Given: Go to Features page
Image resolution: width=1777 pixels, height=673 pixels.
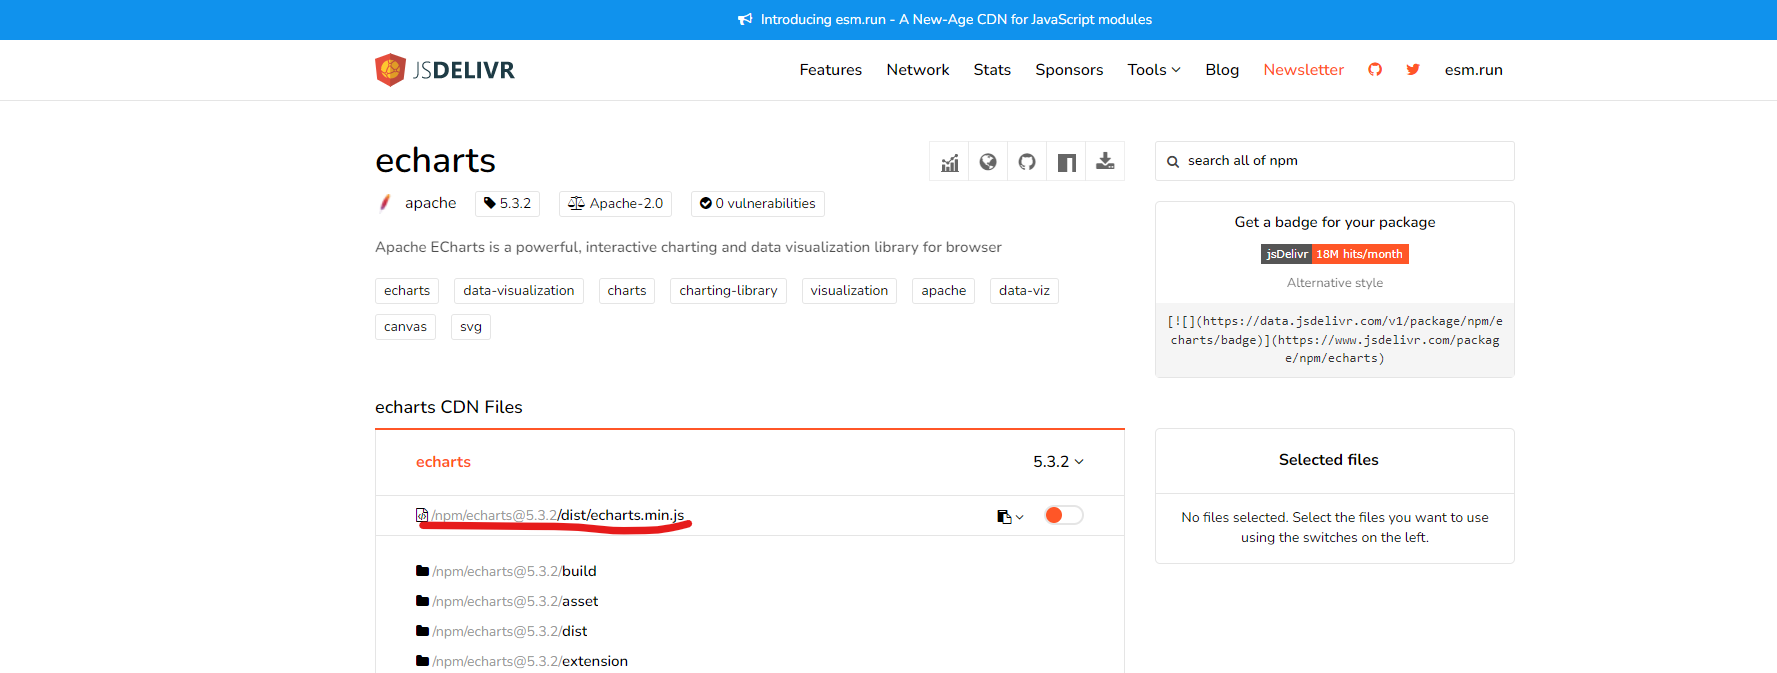Looking at the screenshot, I should pyautogui.click(x=830, y=70).
